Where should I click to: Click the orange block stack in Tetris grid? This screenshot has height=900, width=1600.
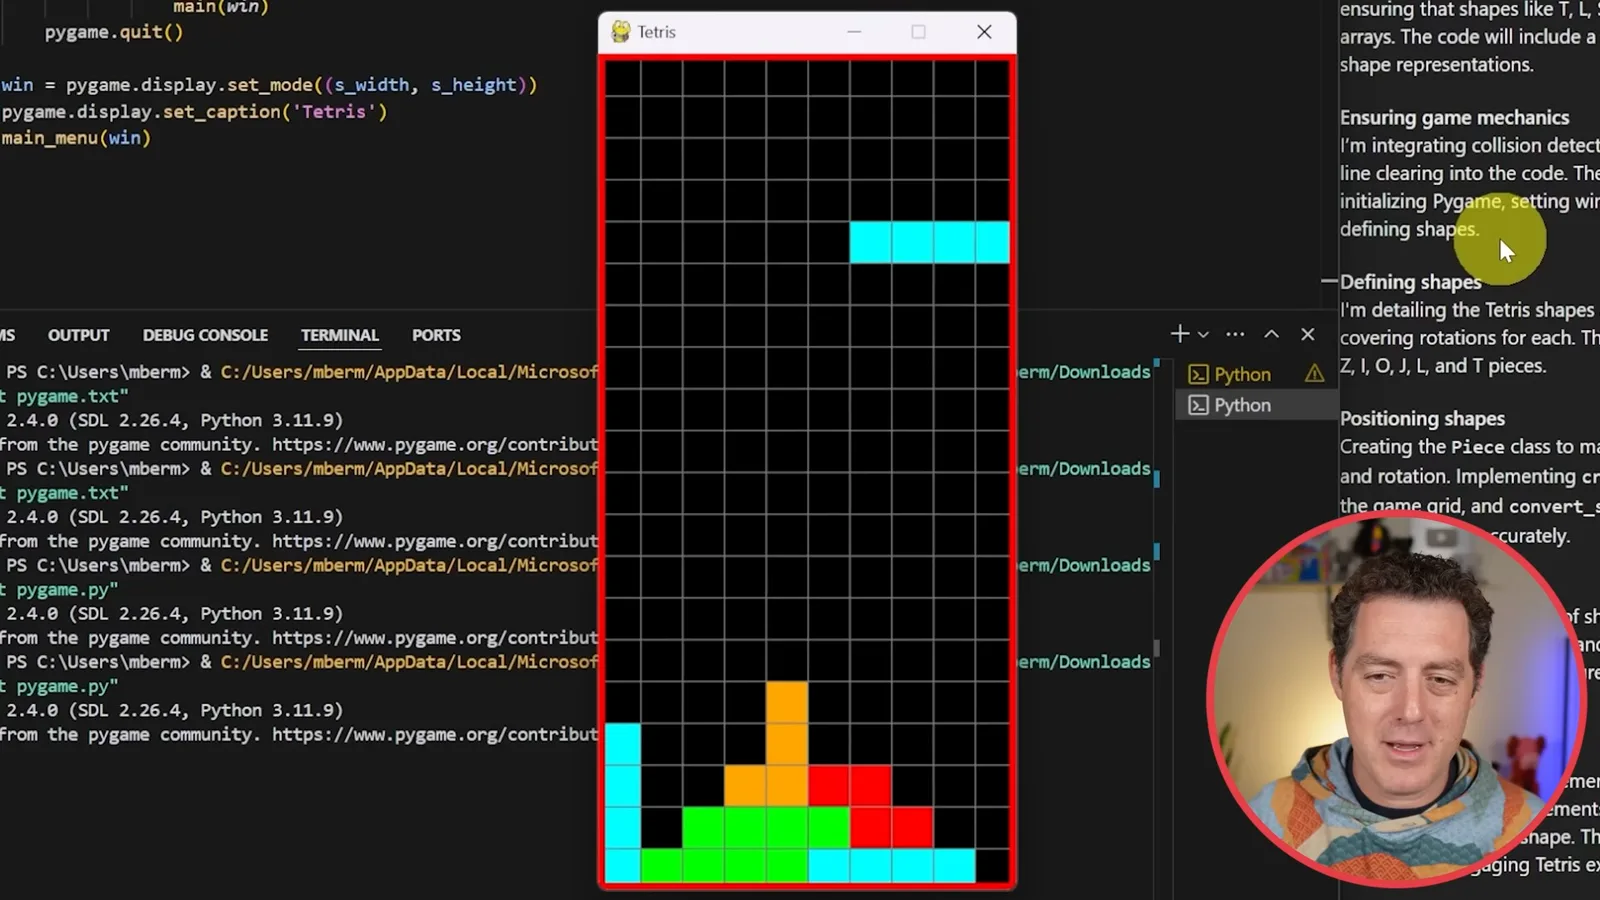pos(786,744)
